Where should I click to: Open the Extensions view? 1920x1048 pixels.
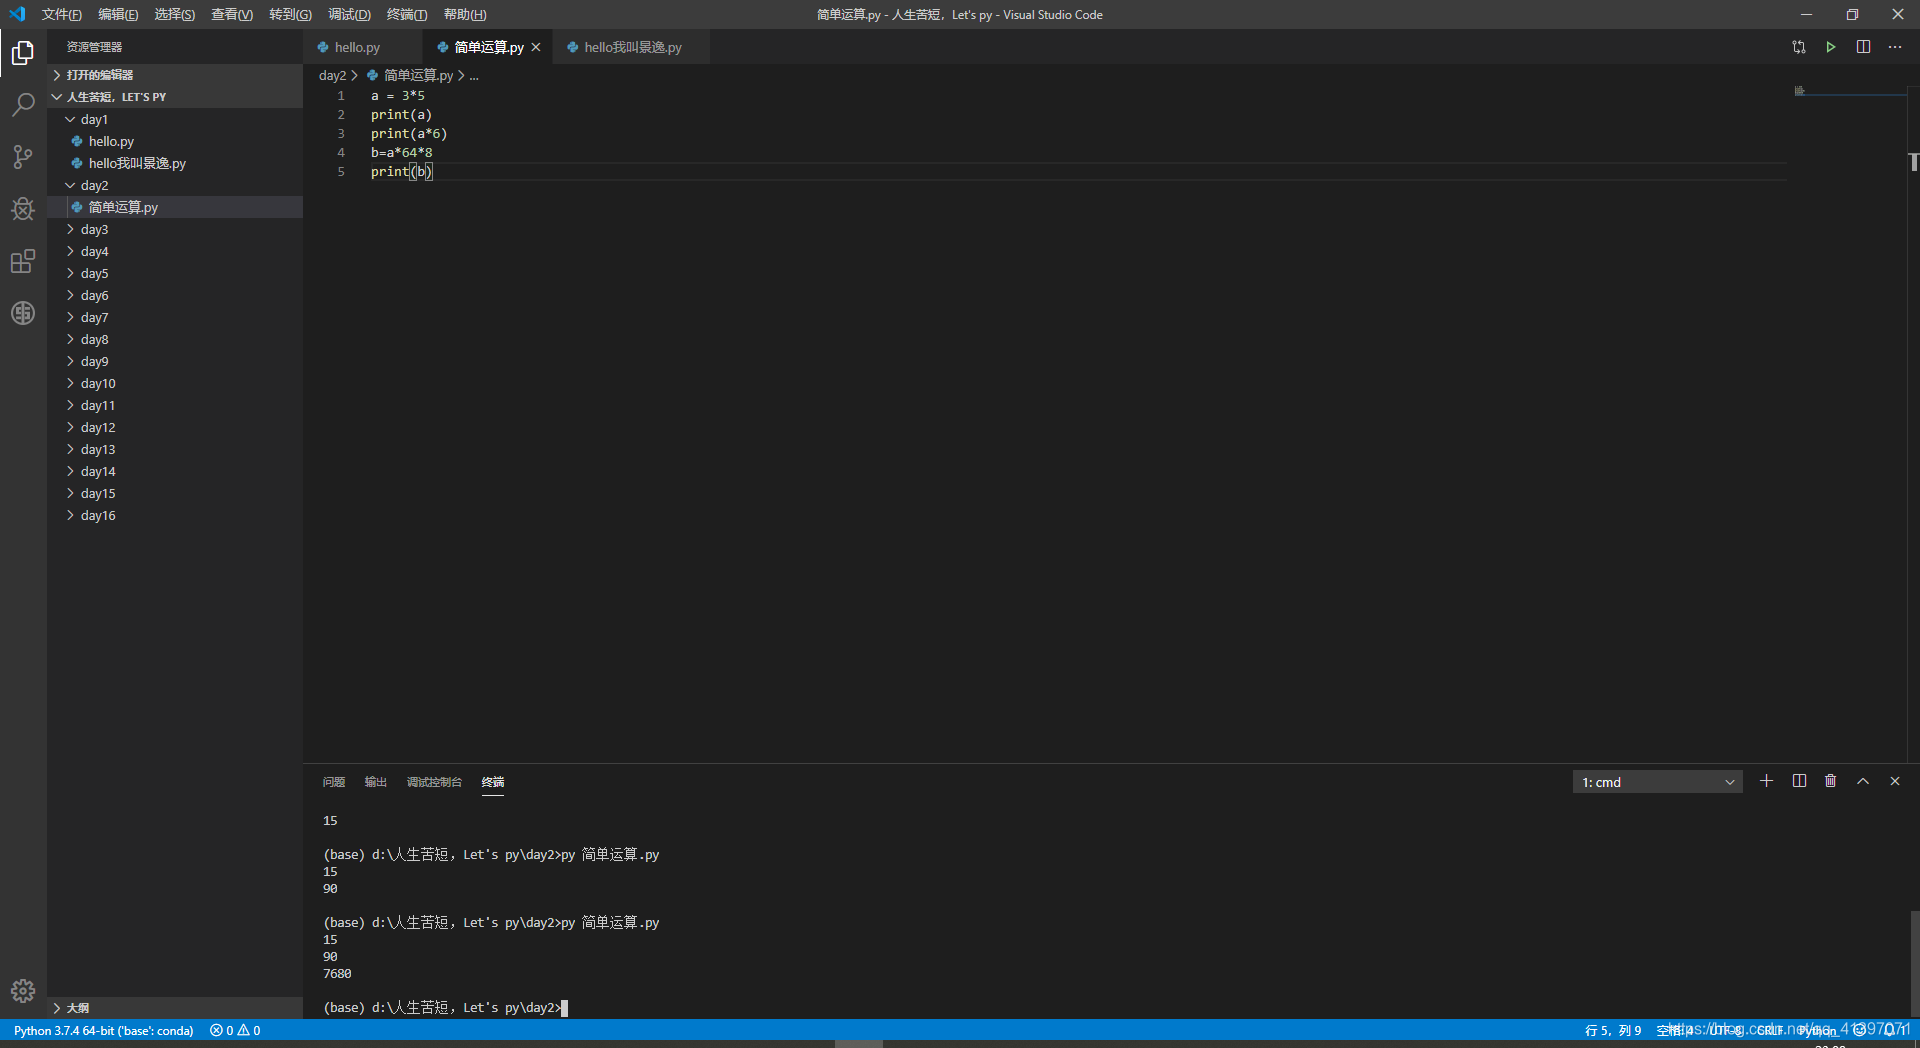click(23, 261)
